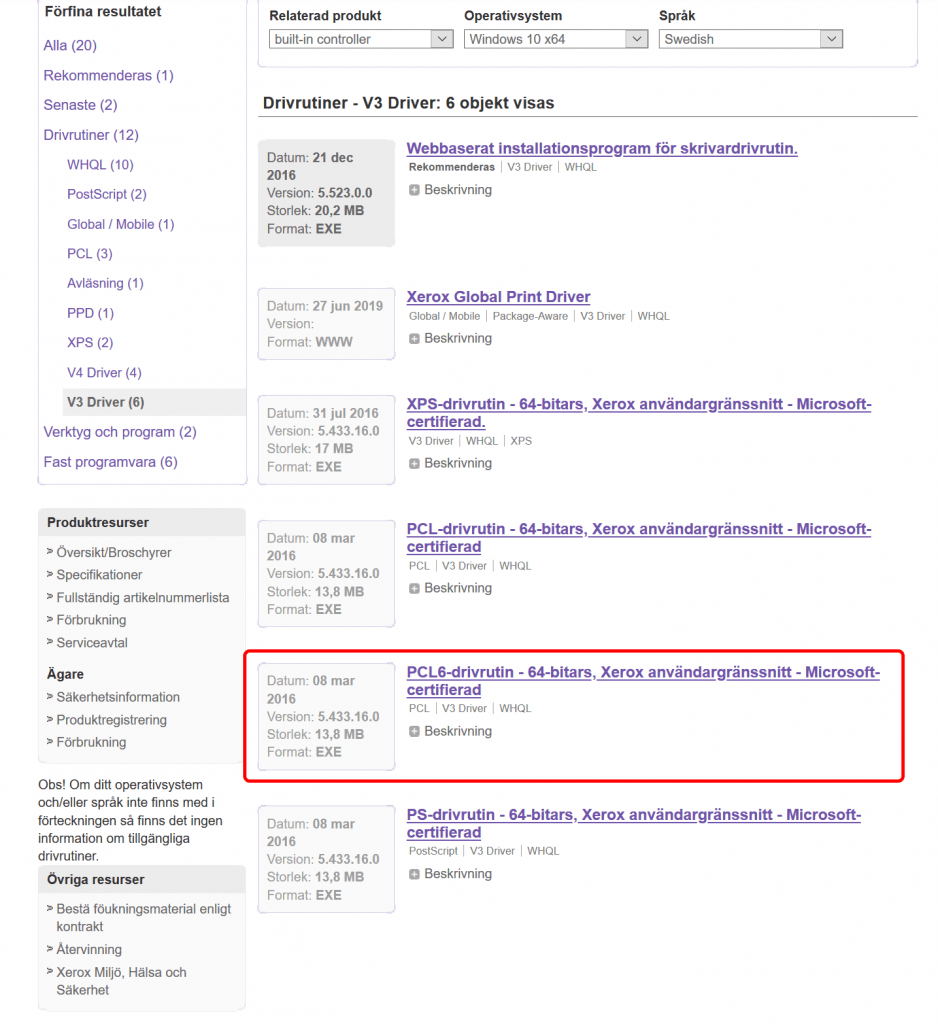Open the Språk dropdown
The height and width of the screenshot is (1024, 938).
point(751,39)
